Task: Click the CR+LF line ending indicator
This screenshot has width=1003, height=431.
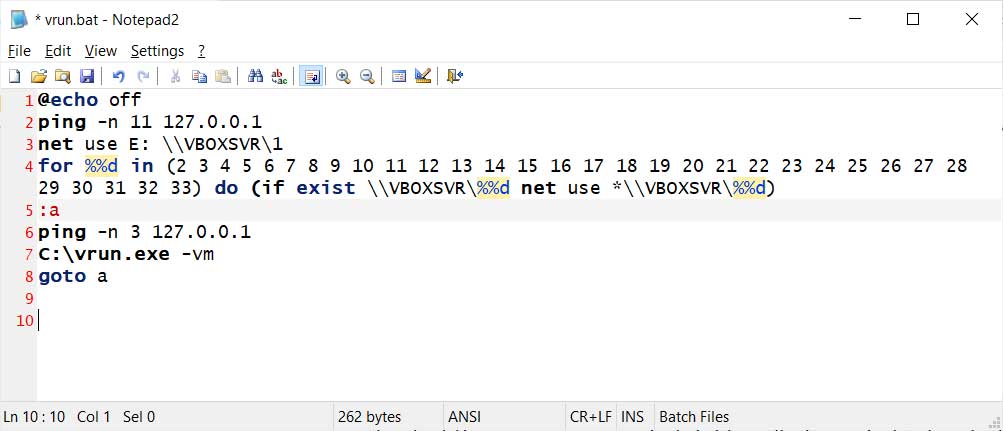Action: [590, 417]
